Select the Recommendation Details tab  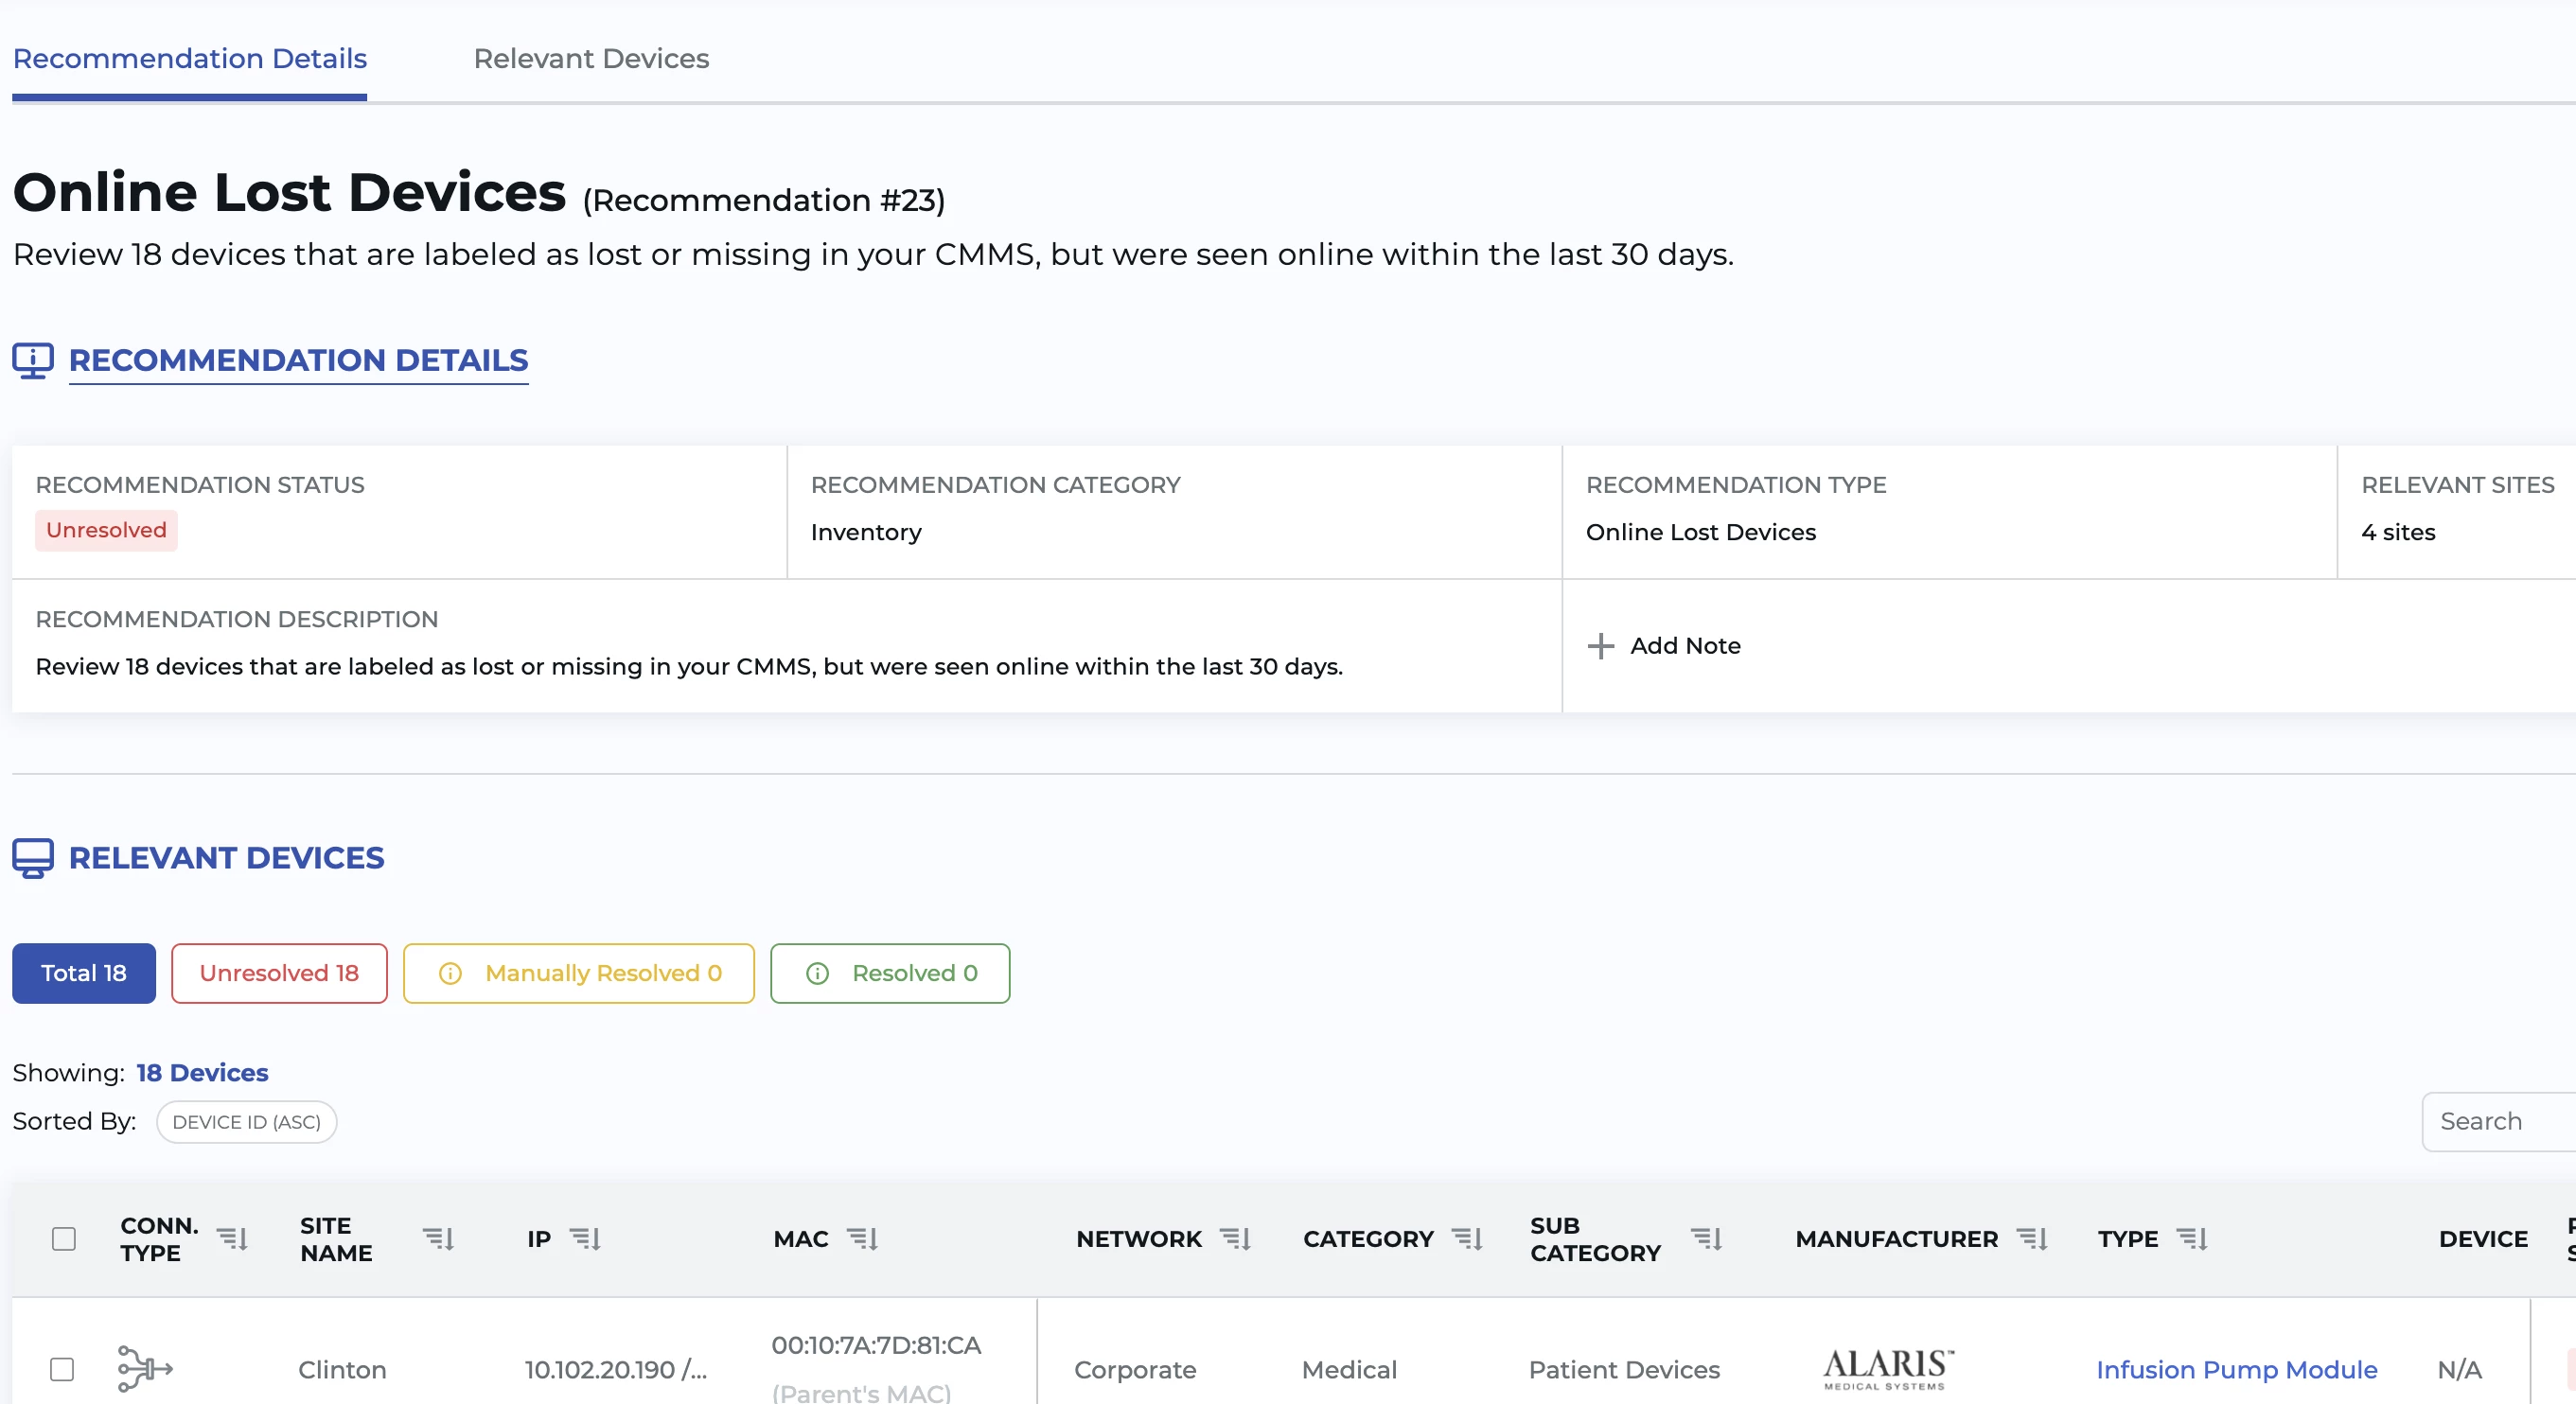coord(190,58)
